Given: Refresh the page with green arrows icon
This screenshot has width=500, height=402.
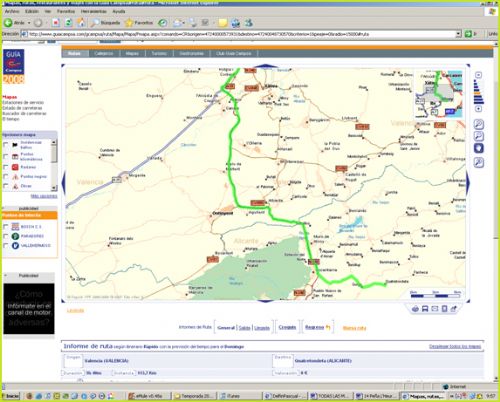Looking at the screenshot, I should [x=68, y=23].
